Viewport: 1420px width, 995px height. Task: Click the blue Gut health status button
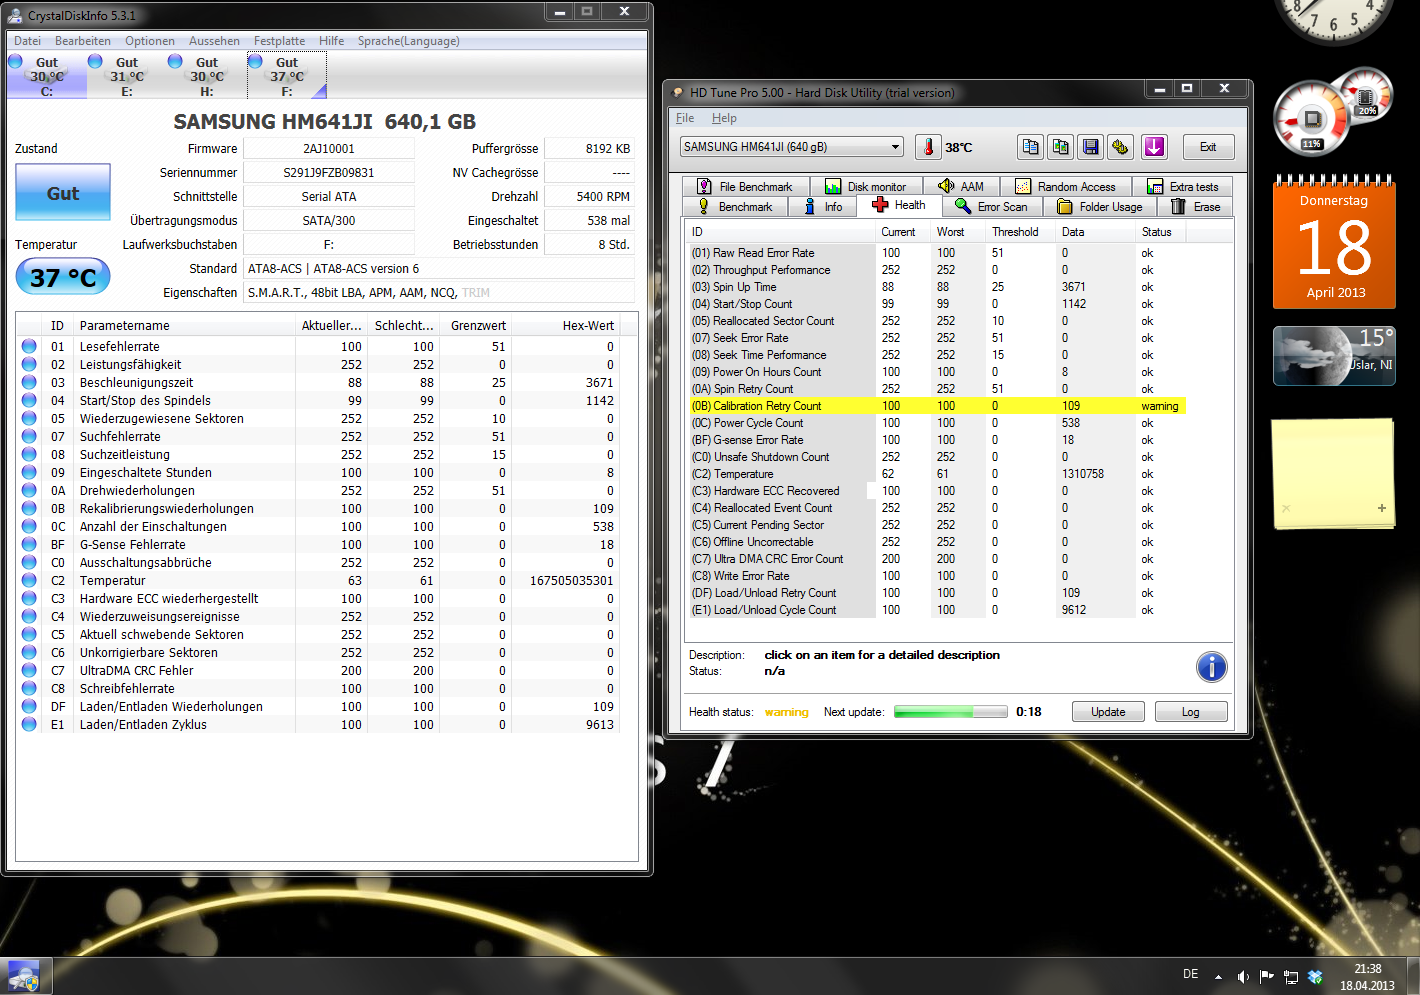pyautogui.click(x=63, y=192)
